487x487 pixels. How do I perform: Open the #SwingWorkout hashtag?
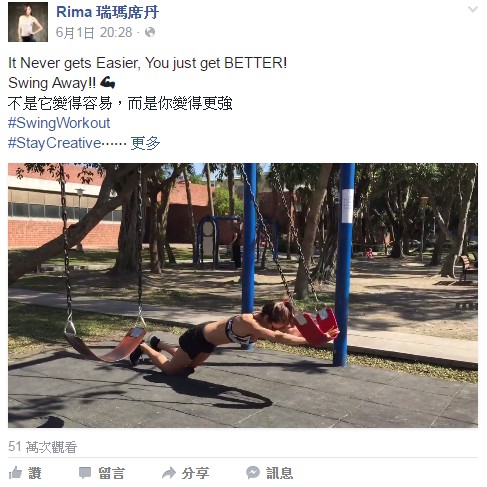pos(59,123)
